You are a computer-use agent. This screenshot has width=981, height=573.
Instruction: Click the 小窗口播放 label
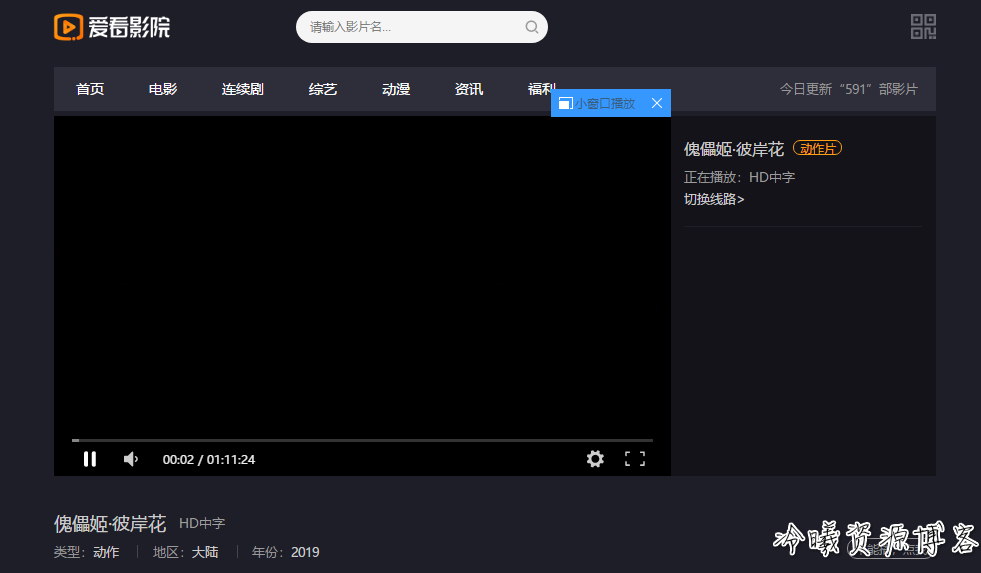point(605,103)
